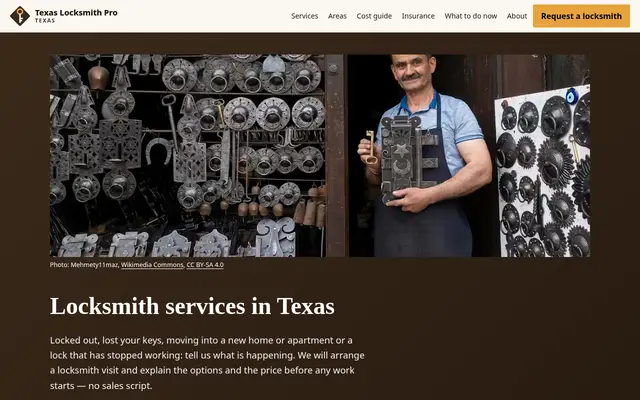The image size is (640, 400).
Task: Open the What to do now page
Action: (x=471, y=16)
